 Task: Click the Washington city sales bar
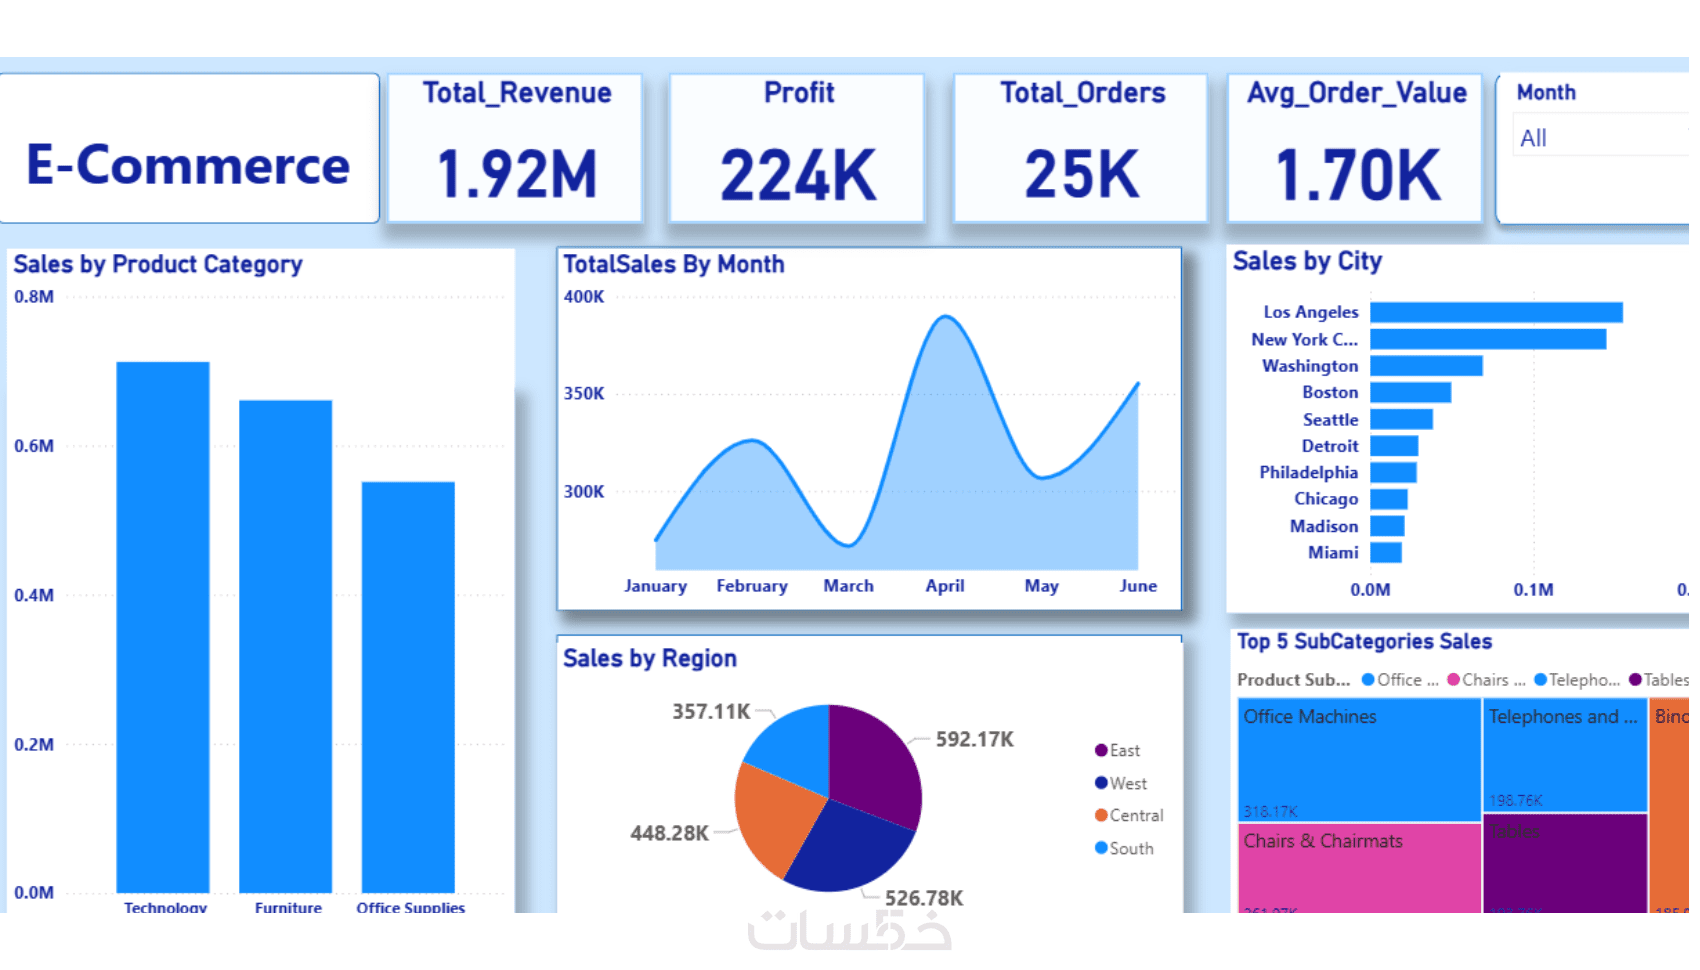pos(1426,366)
